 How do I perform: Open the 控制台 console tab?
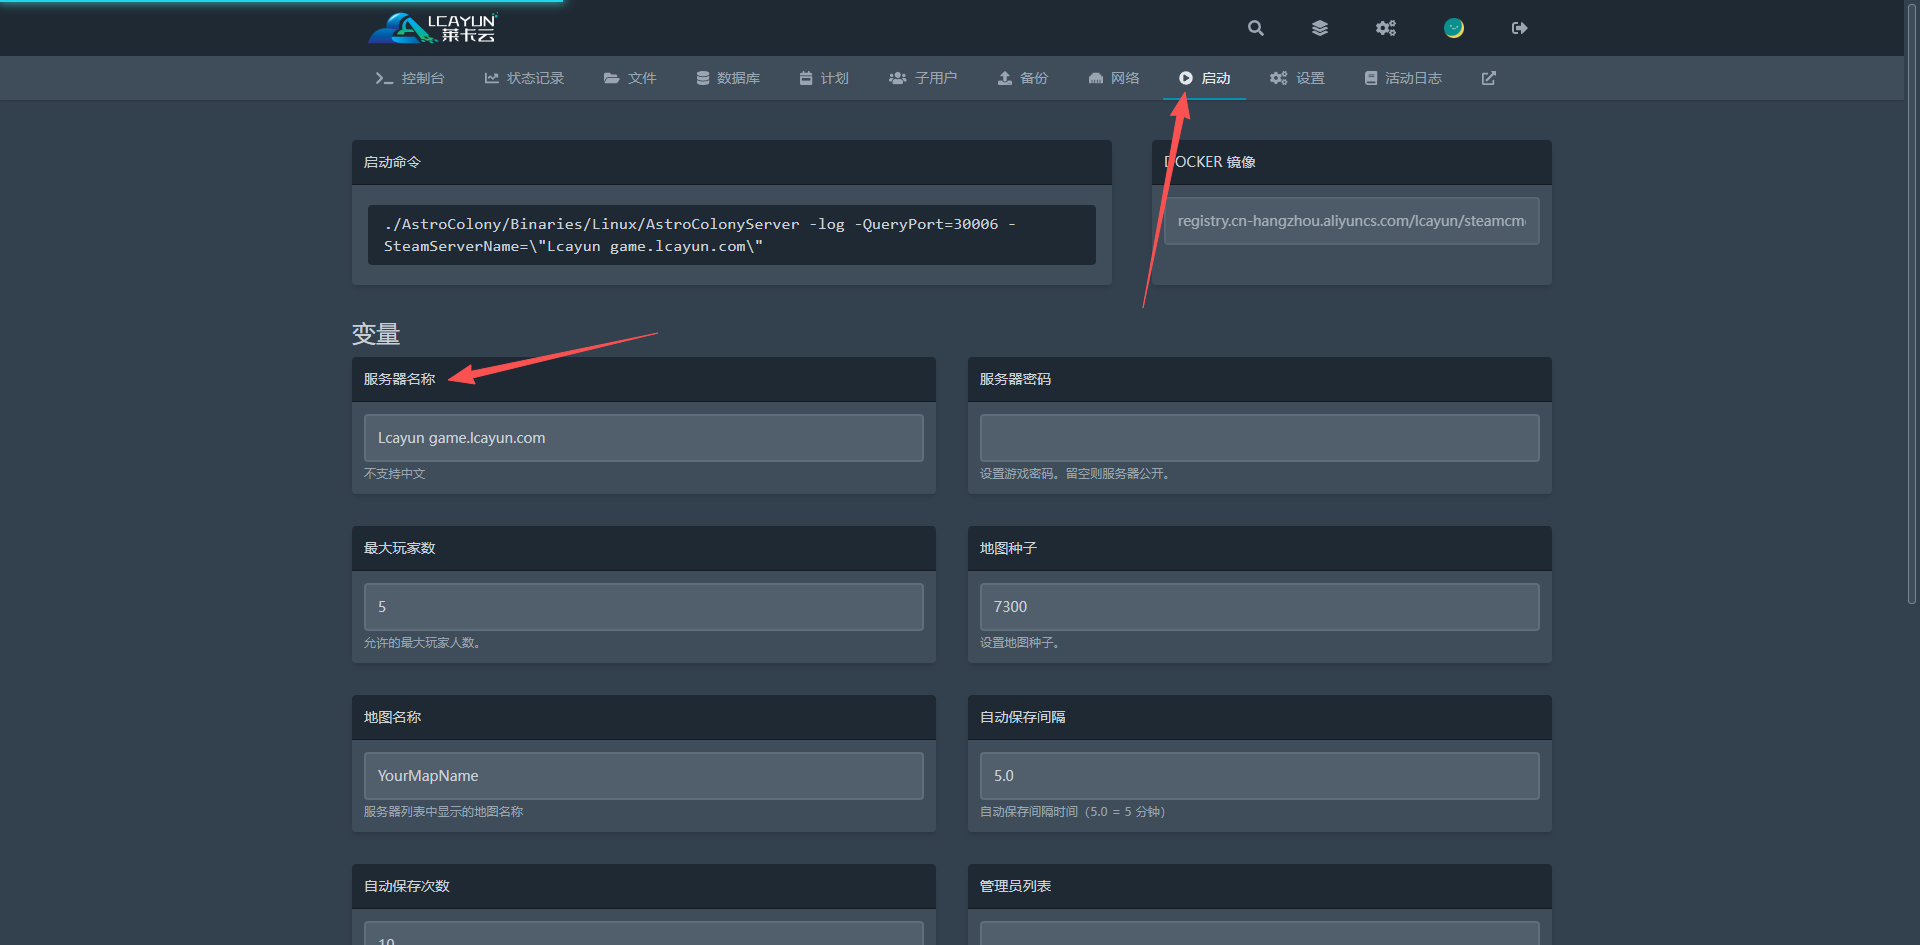click(x=410, y=78)
